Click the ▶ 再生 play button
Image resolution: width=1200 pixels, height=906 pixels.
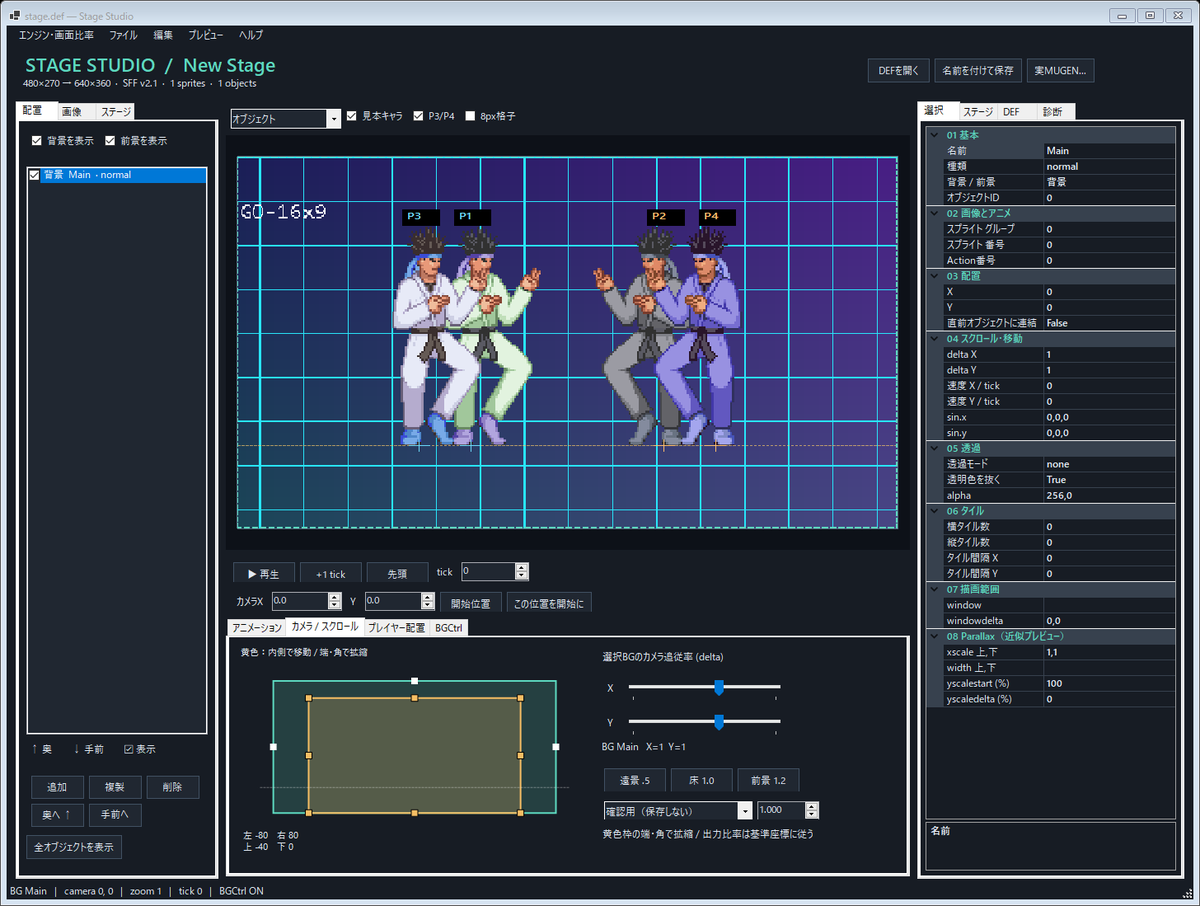pos(264,574)
